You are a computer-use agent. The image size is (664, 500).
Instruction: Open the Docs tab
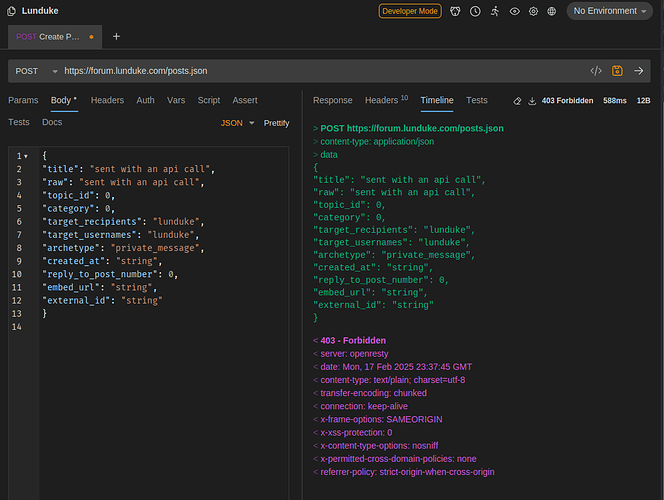[x=52, y=122]
